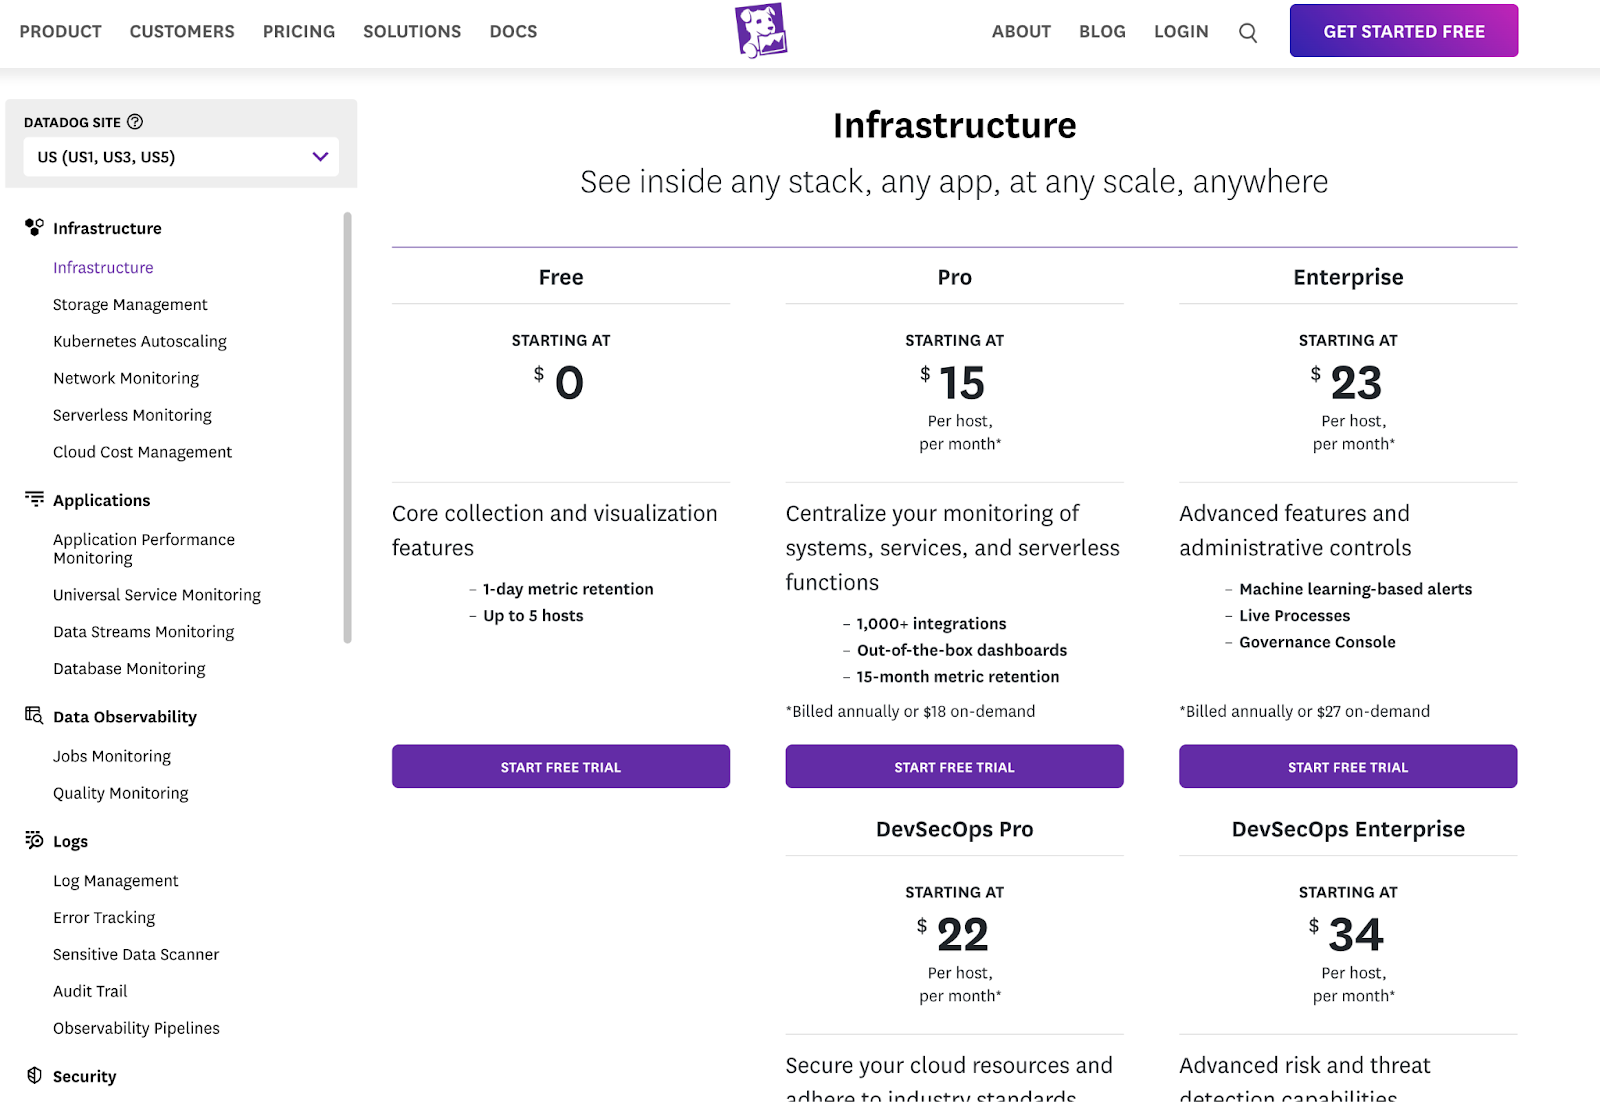This screenshot has width=1600, height=1102.
Task: Open Storage Management in sidebar
Action: coord(130,304)
